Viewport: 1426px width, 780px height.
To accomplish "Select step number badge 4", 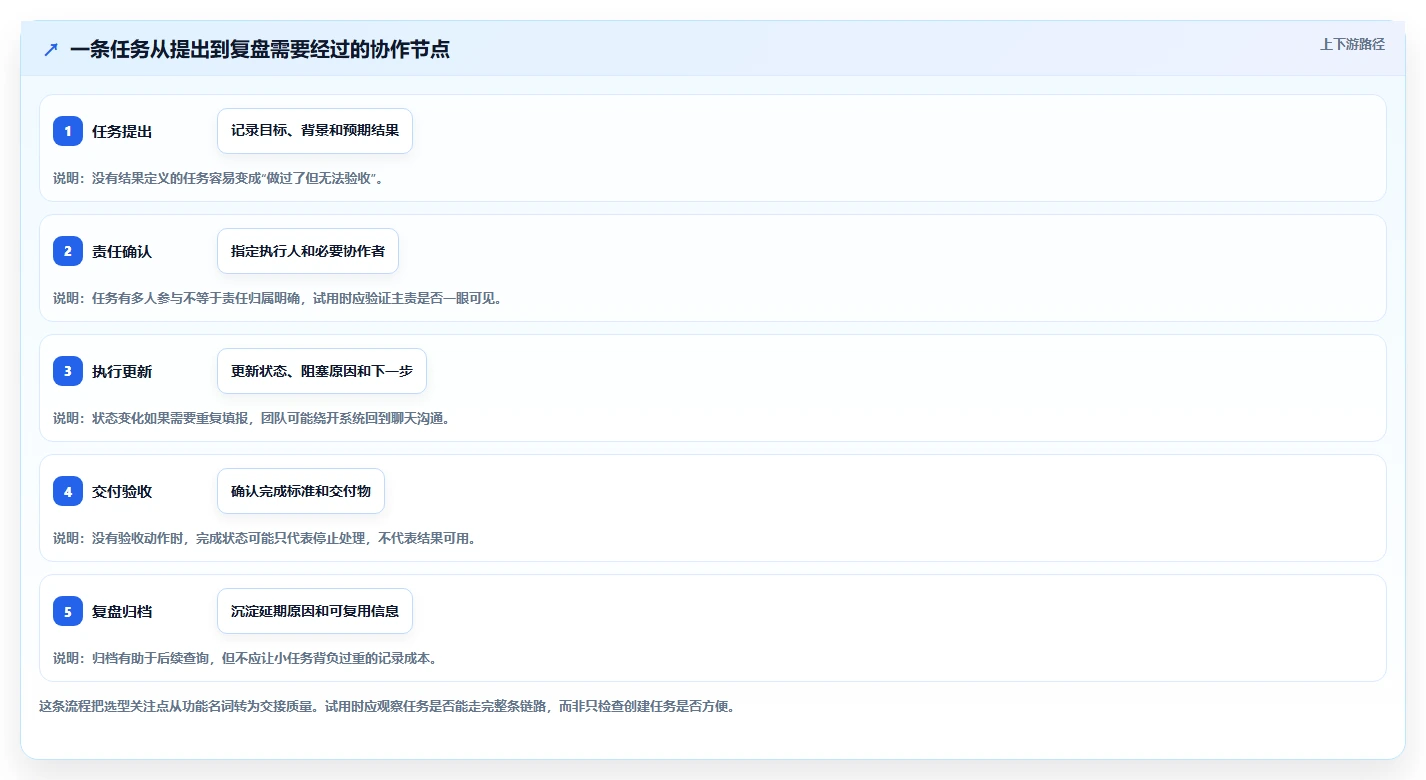I will coord(68,491).
